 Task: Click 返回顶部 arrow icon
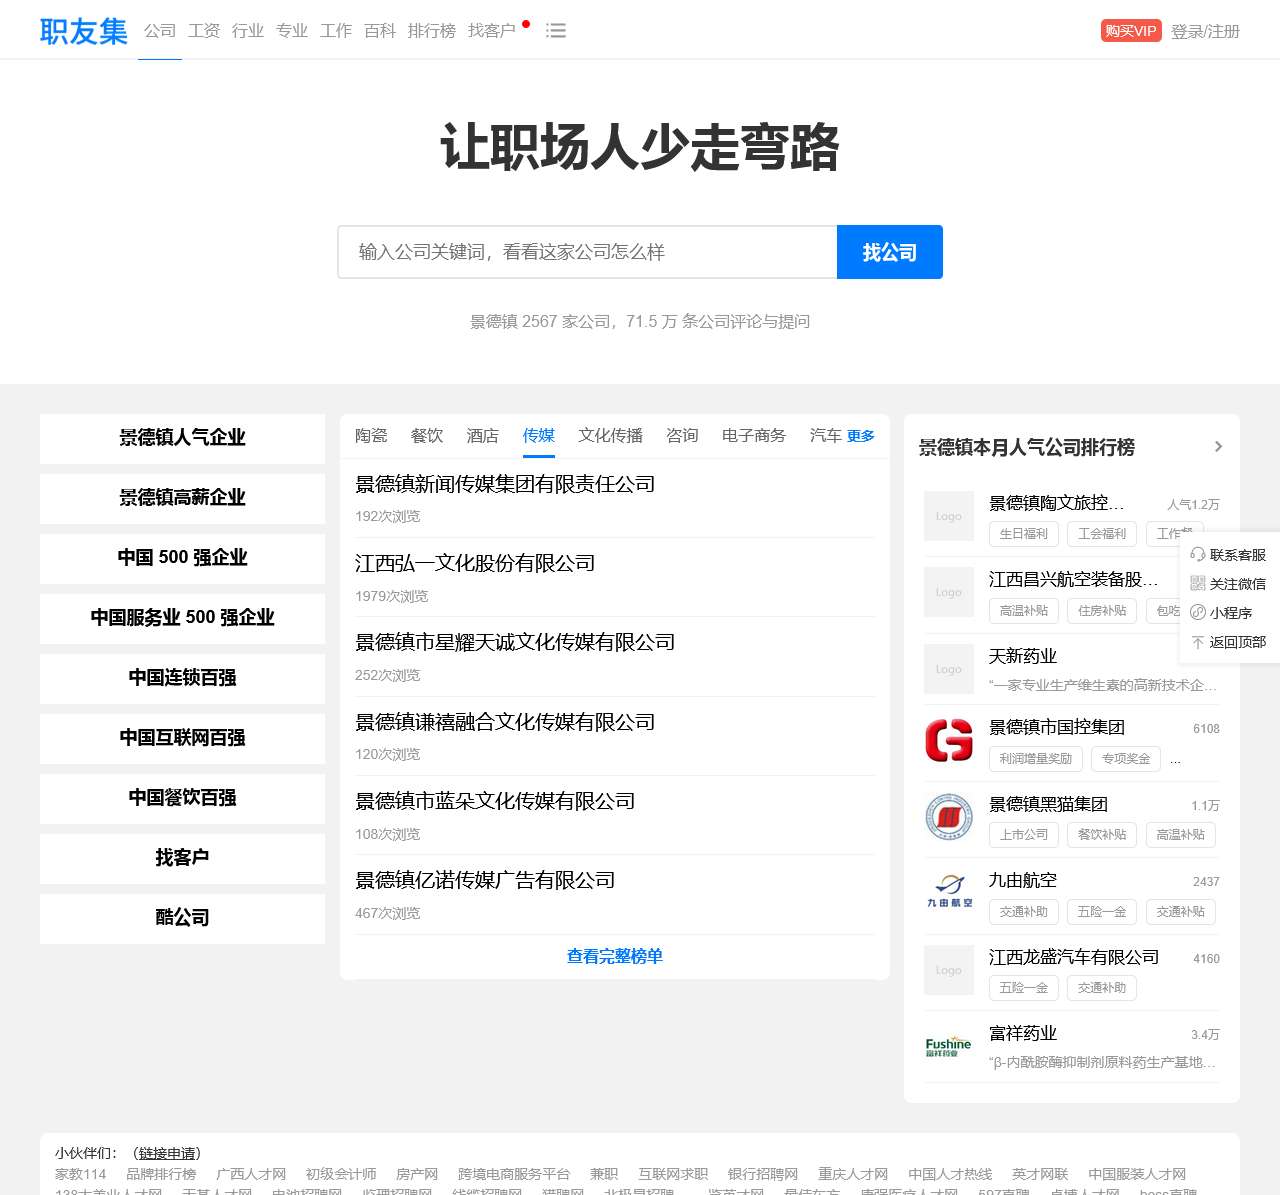pyautogui.click(x=1198, y=642)
